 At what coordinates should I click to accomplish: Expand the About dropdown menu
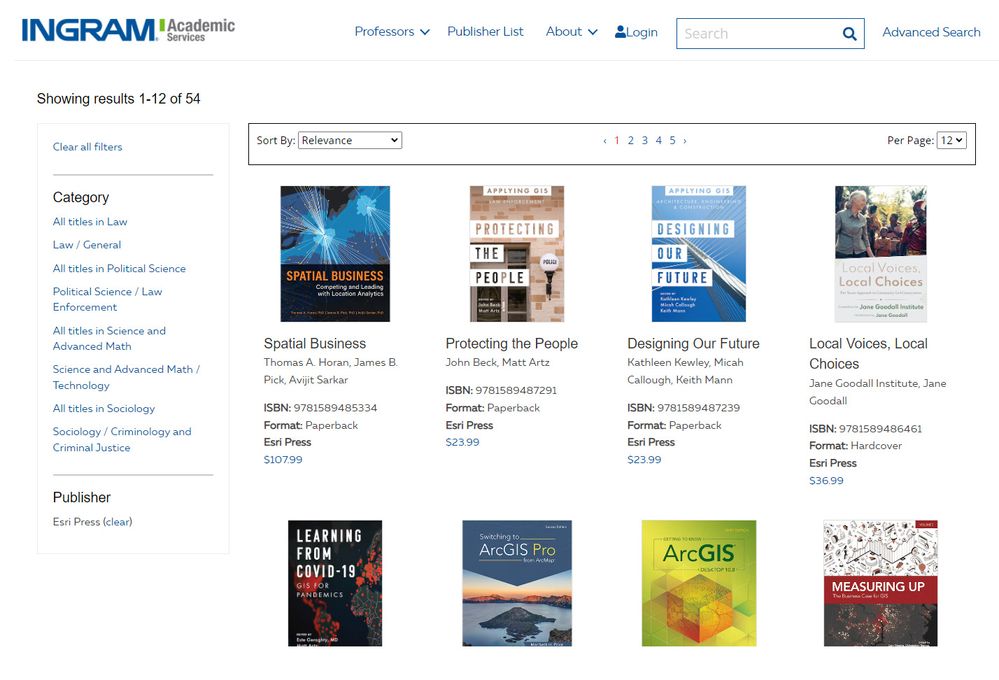(x=570, y=31)
